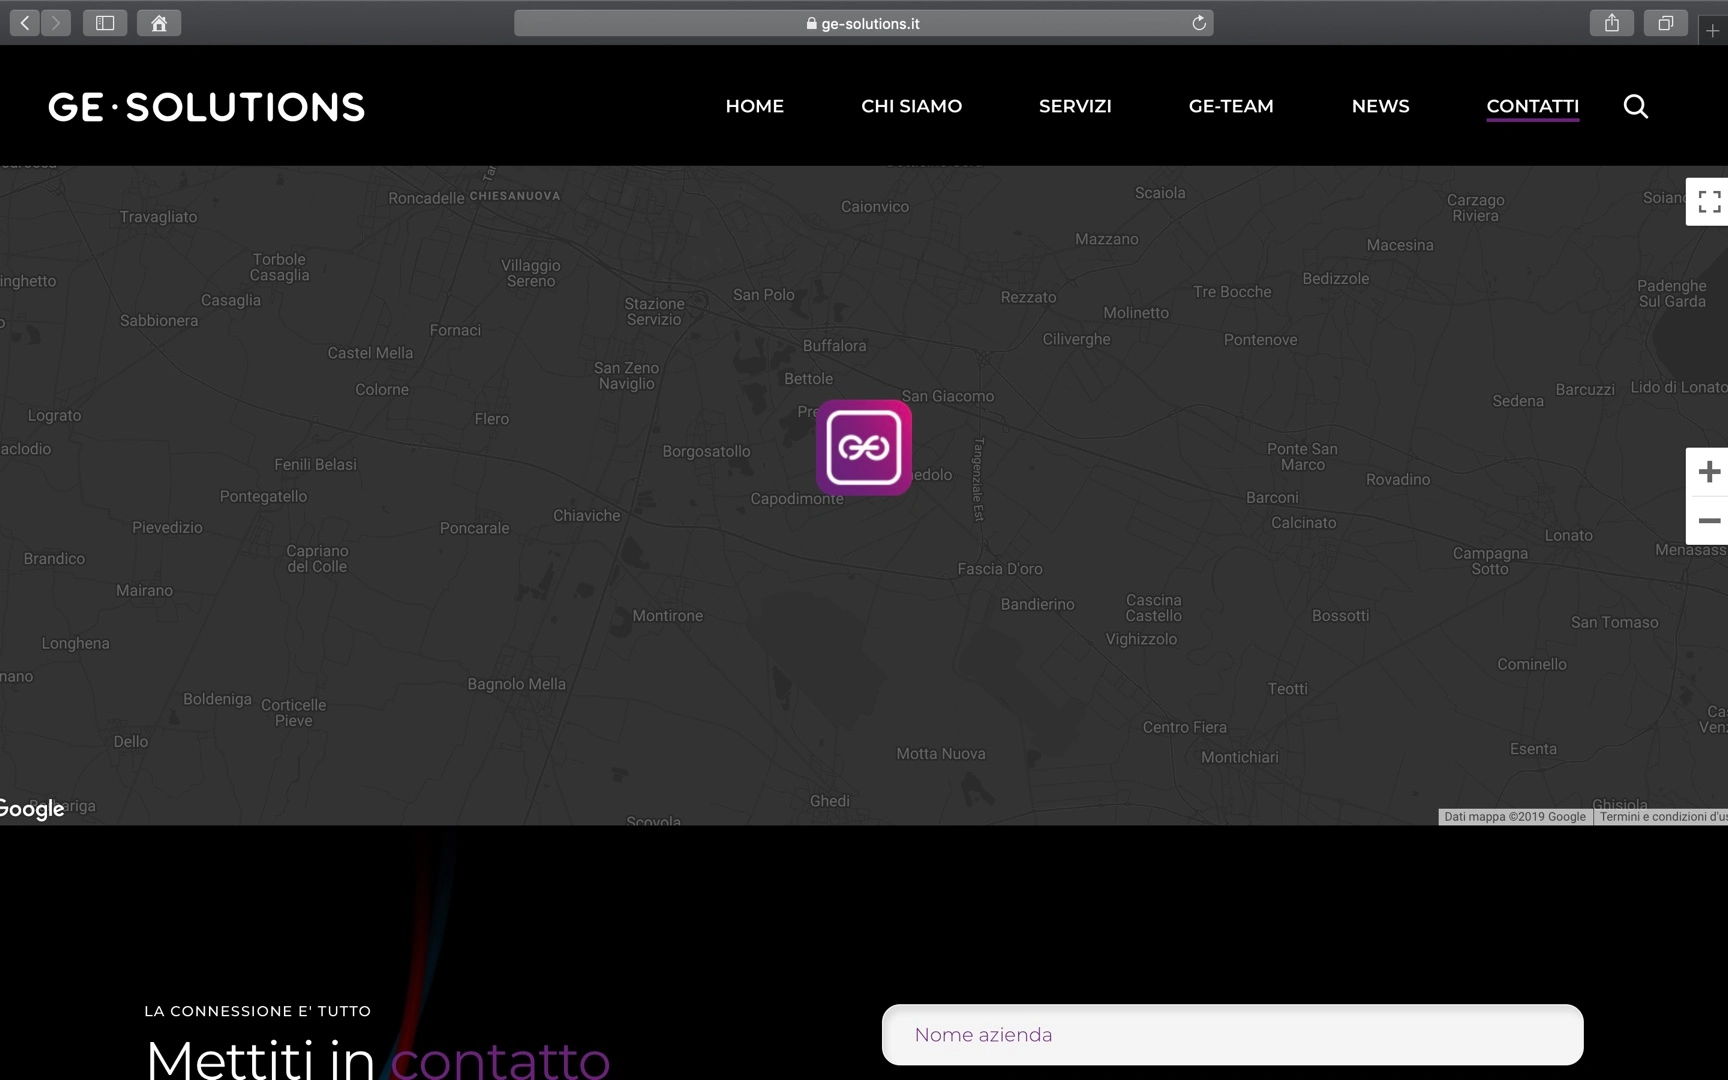
Task: Click the ge-solutions.it address bar
Action: pos(863,23)
